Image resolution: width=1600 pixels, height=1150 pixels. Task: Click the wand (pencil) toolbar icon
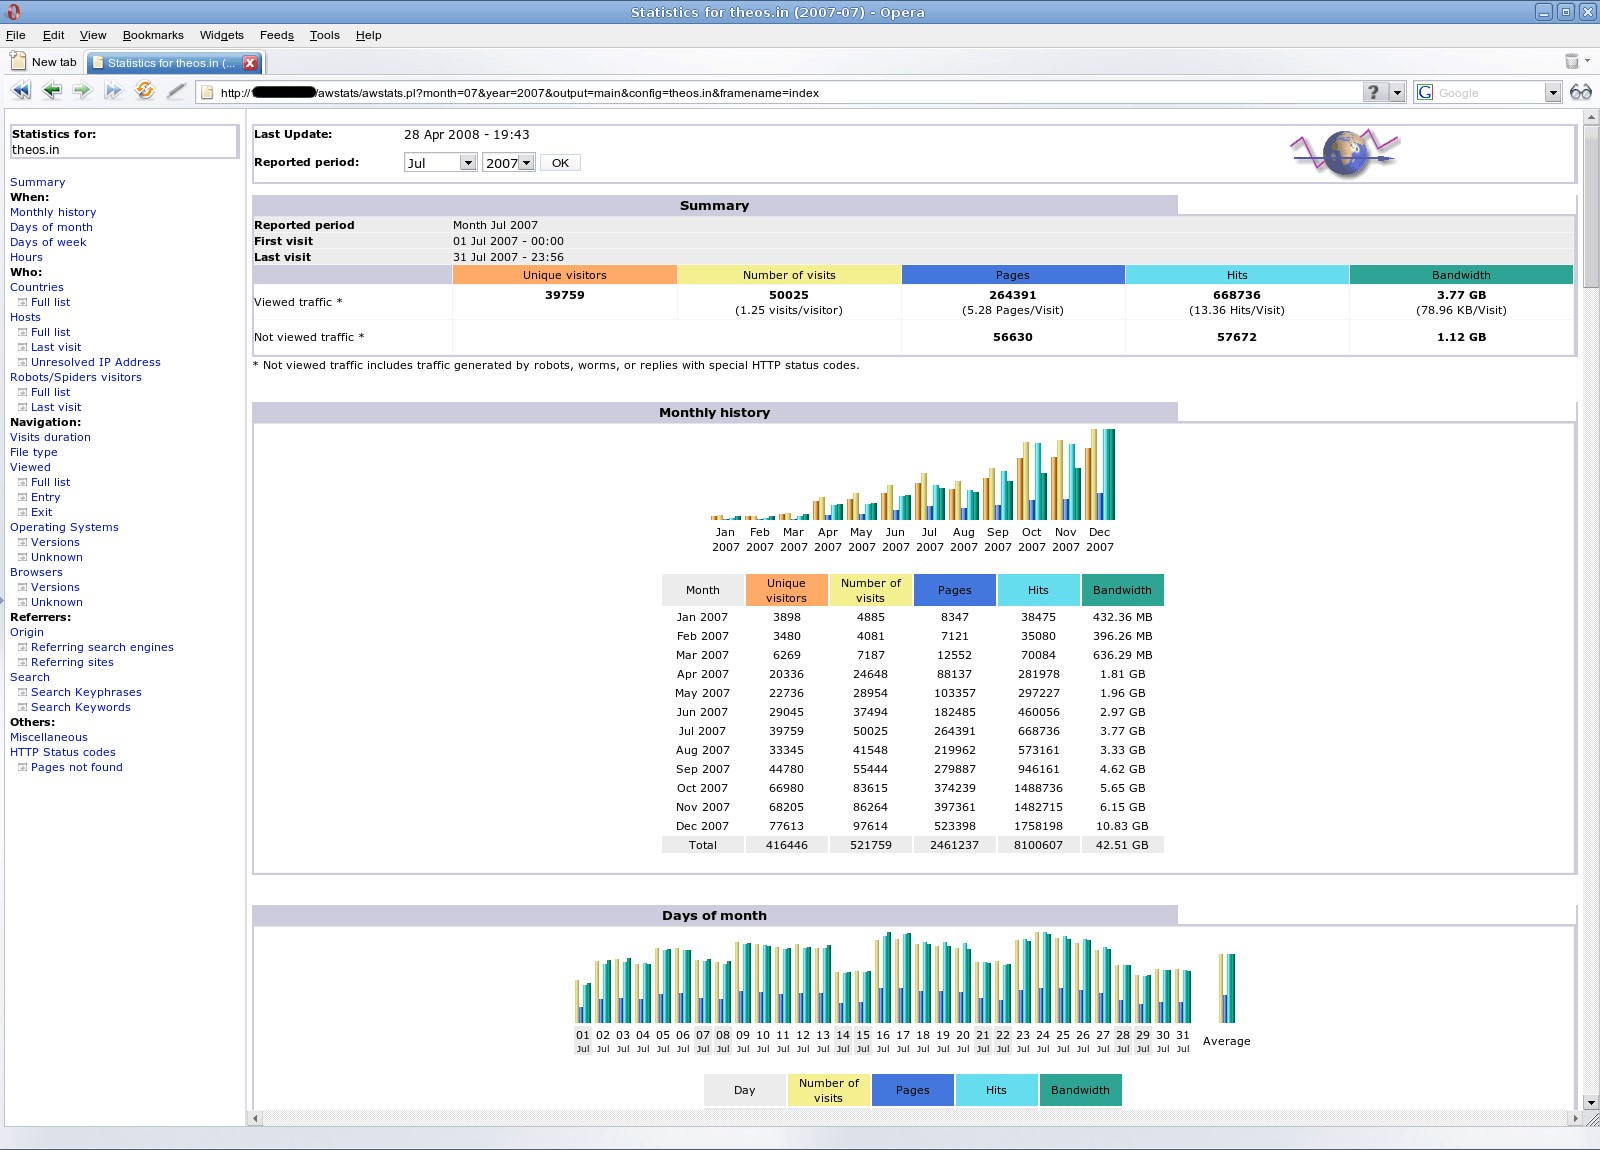click(x=176, y=91)
